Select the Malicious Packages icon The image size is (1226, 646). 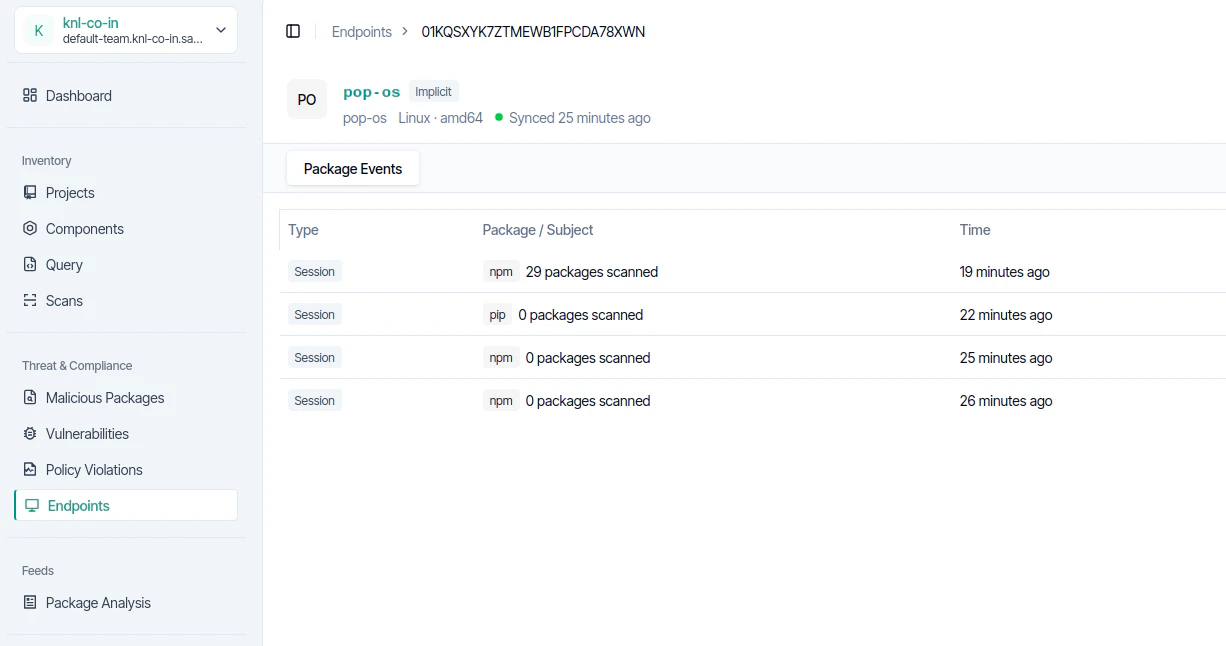click(x=30, y=398)
